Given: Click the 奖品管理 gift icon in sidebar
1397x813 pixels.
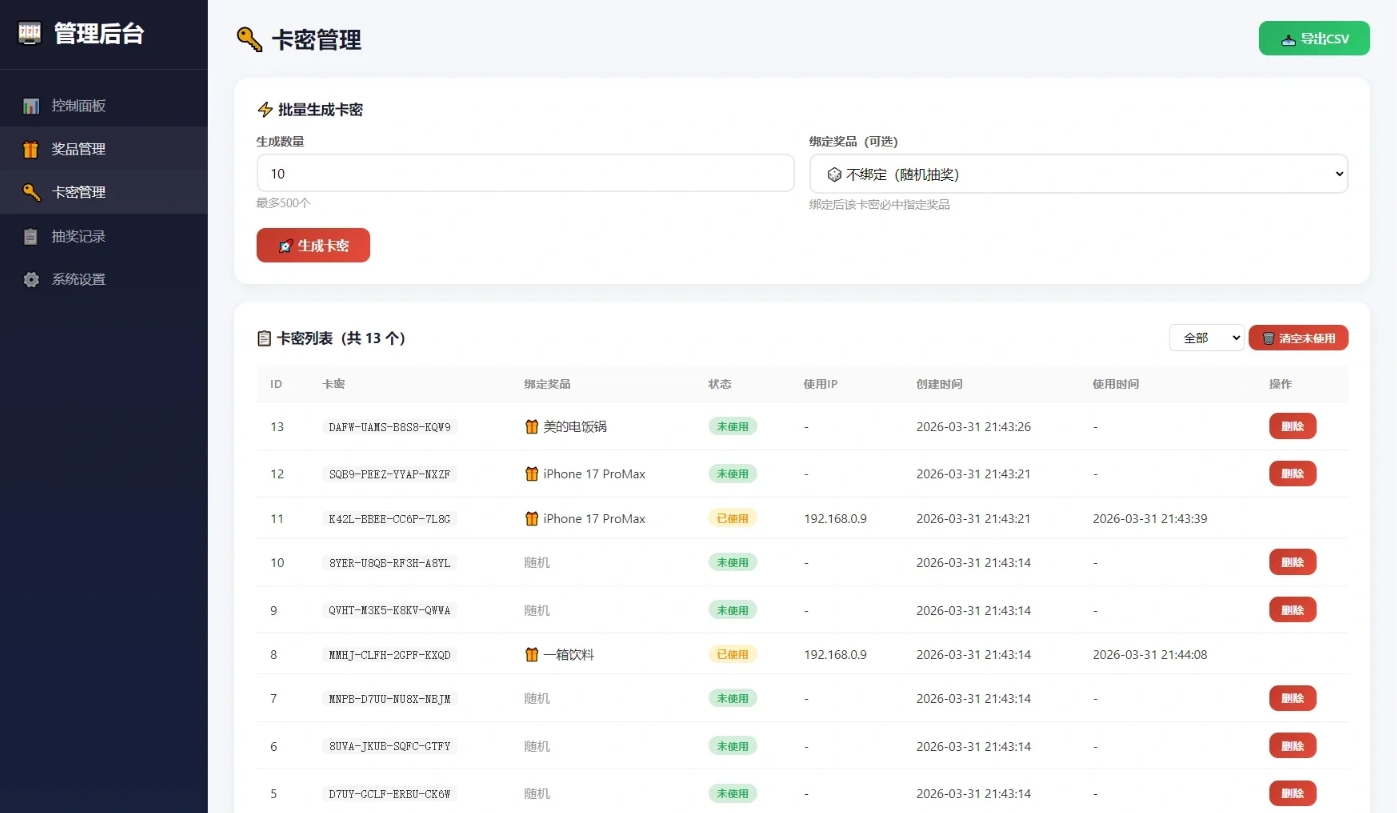Looking at the screenshot, I should (31, 149).
